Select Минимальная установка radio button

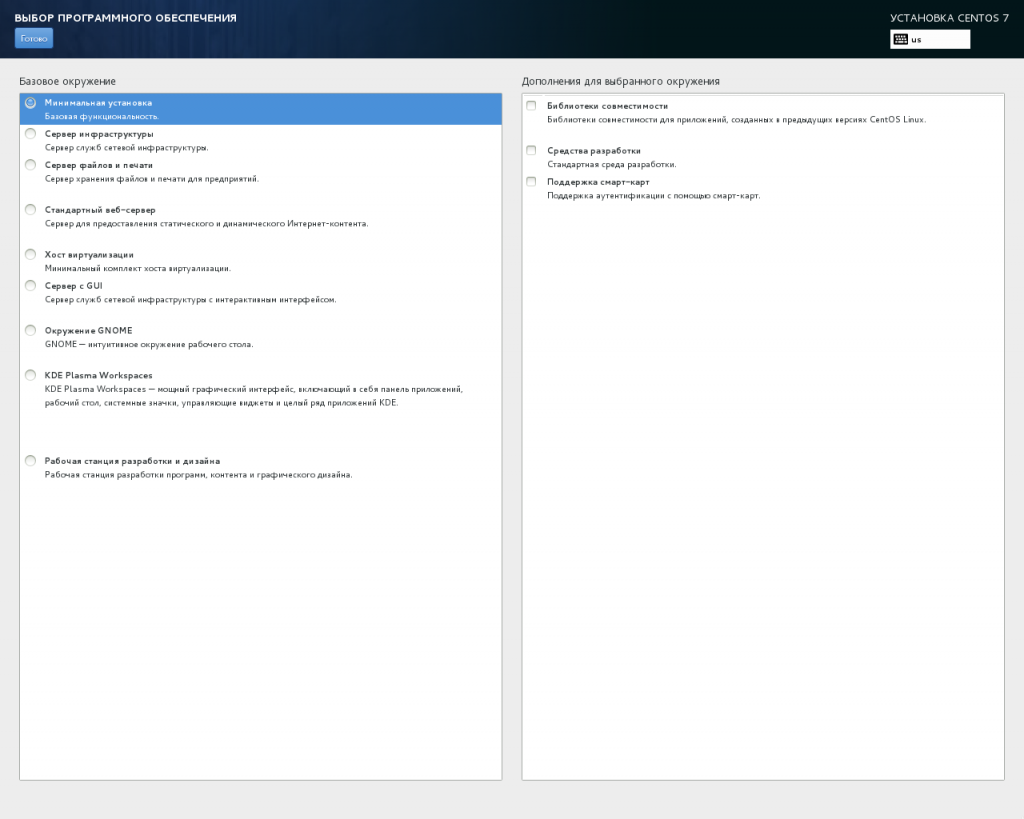(31, 103)
